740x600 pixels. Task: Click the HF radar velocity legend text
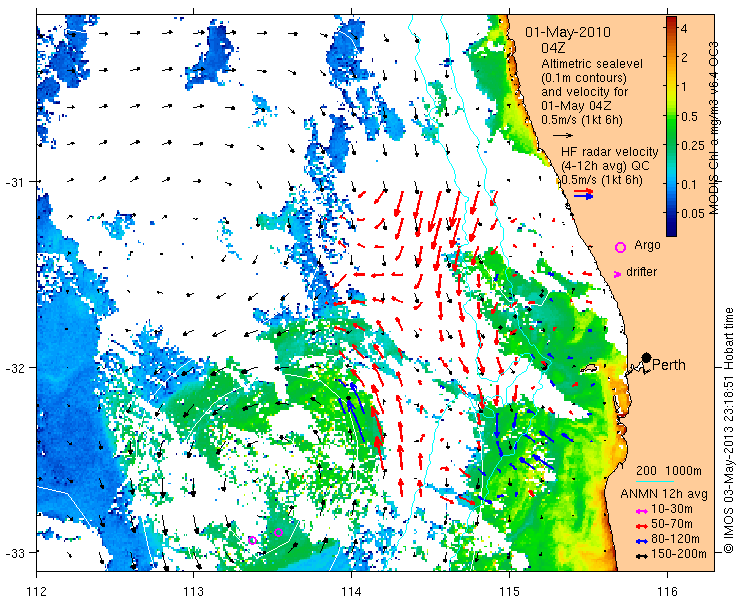tap(609, 152)
